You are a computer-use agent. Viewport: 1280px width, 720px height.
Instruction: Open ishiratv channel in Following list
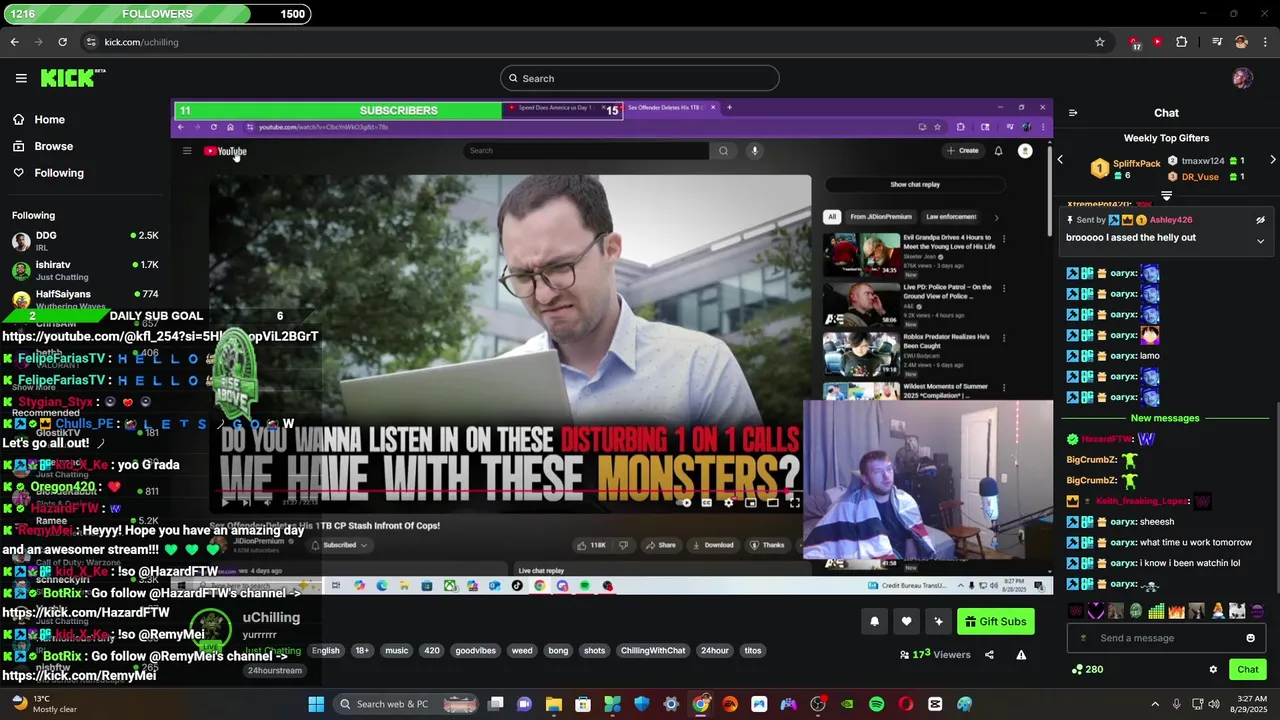click(85, 270)
